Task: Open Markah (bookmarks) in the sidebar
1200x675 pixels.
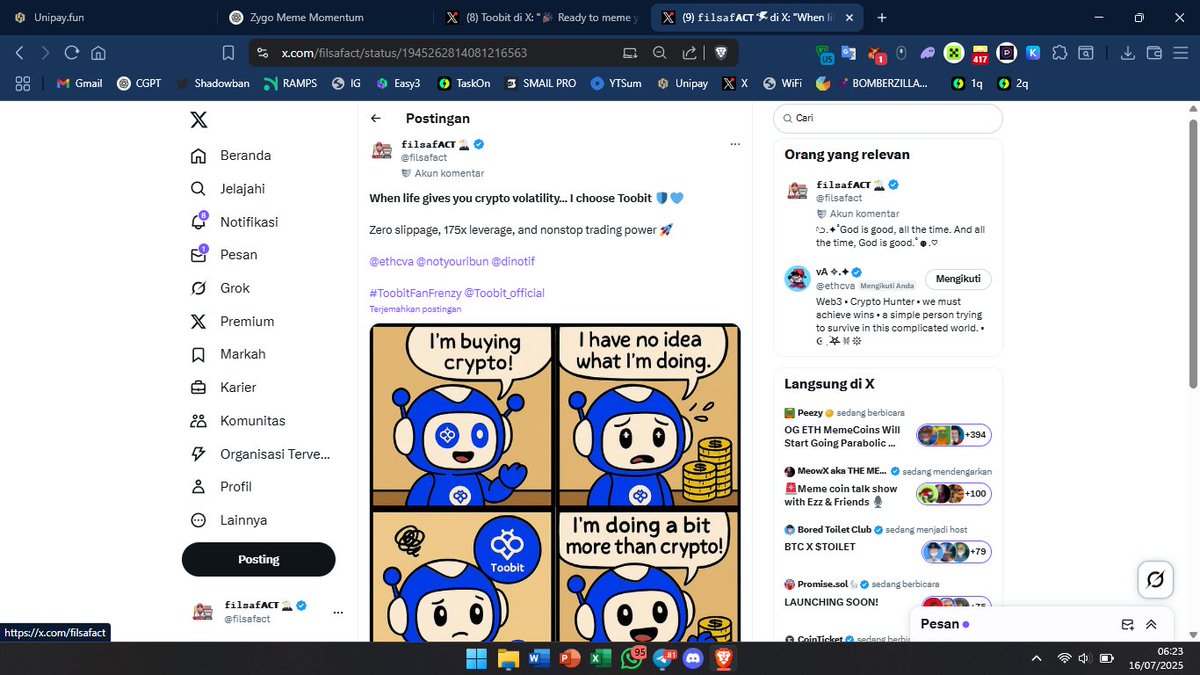Action: point(229,354)
